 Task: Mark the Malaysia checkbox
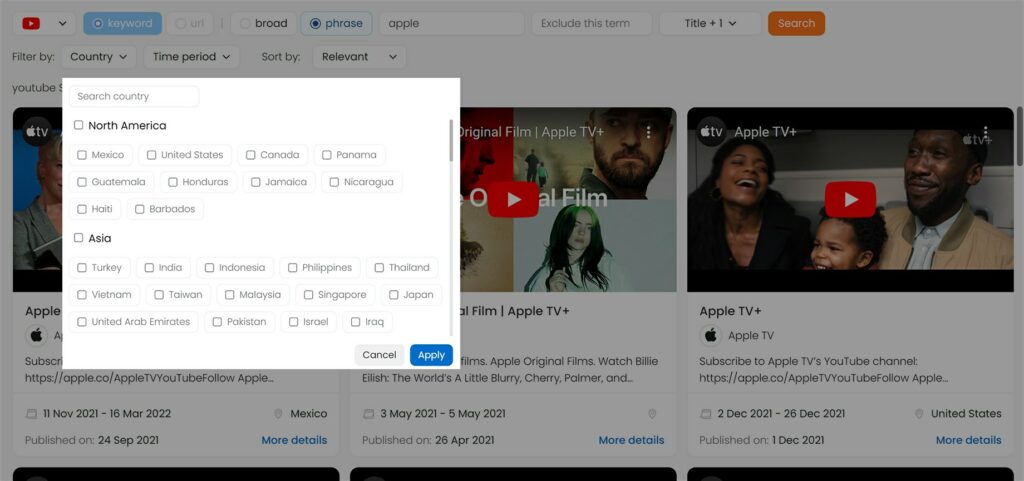[x=229, y=295]
